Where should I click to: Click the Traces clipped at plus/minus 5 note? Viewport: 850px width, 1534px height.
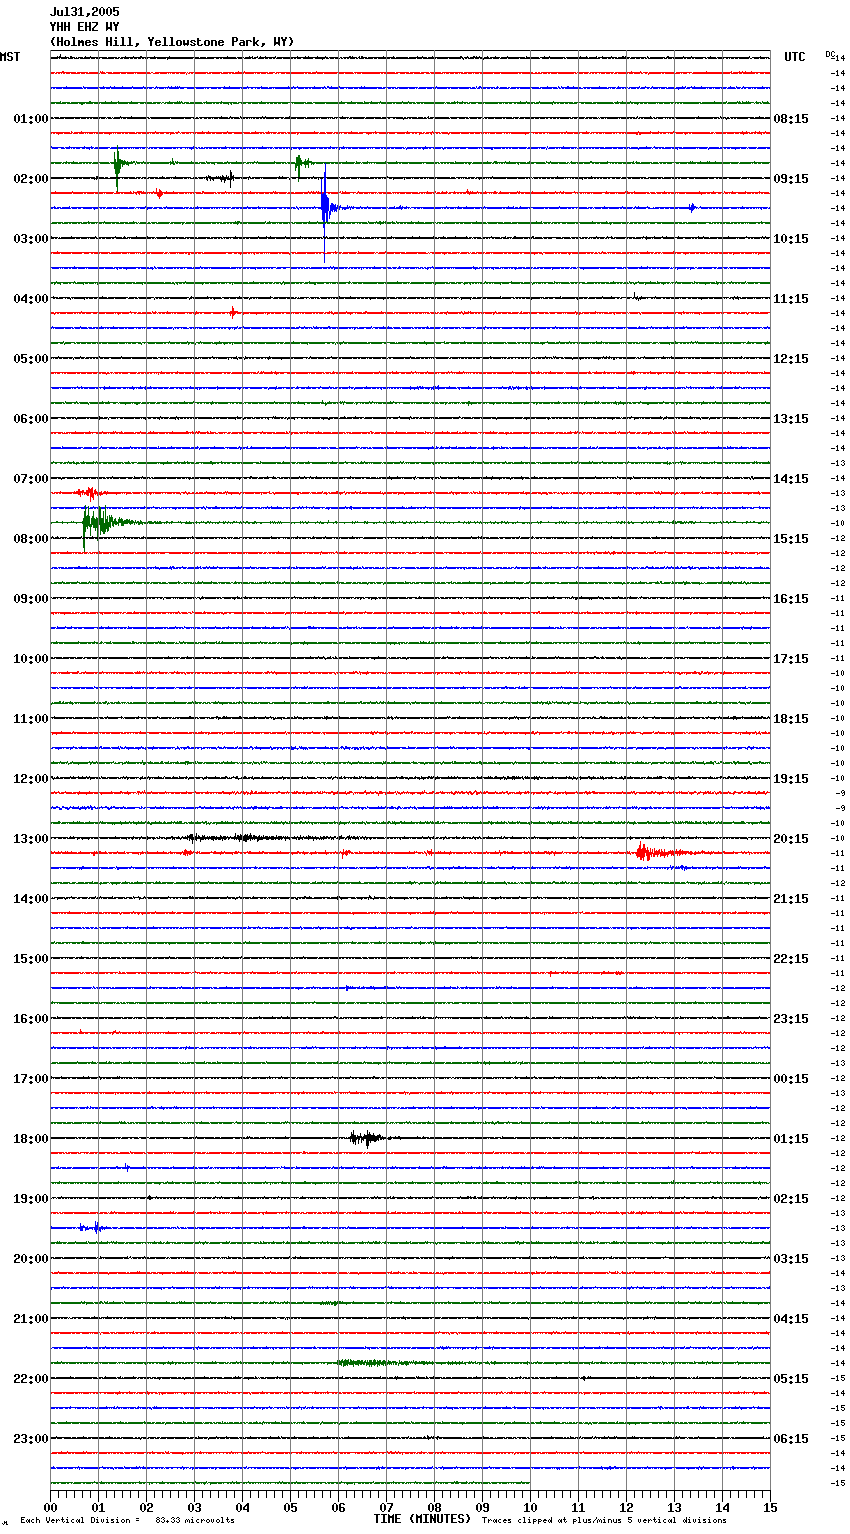[x=604, y=1521]
